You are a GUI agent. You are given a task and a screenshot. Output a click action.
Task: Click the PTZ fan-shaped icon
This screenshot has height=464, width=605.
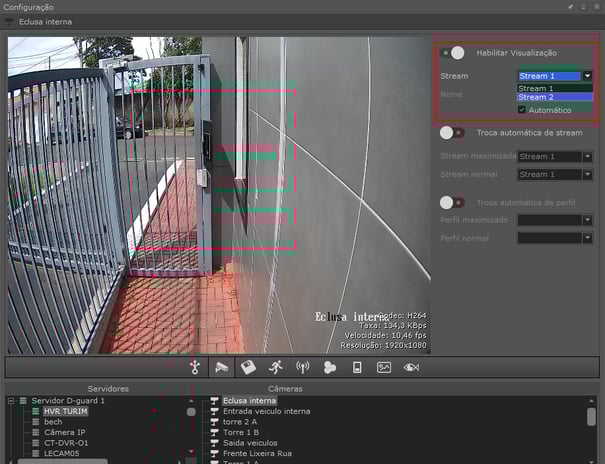[x=330, y=367]
